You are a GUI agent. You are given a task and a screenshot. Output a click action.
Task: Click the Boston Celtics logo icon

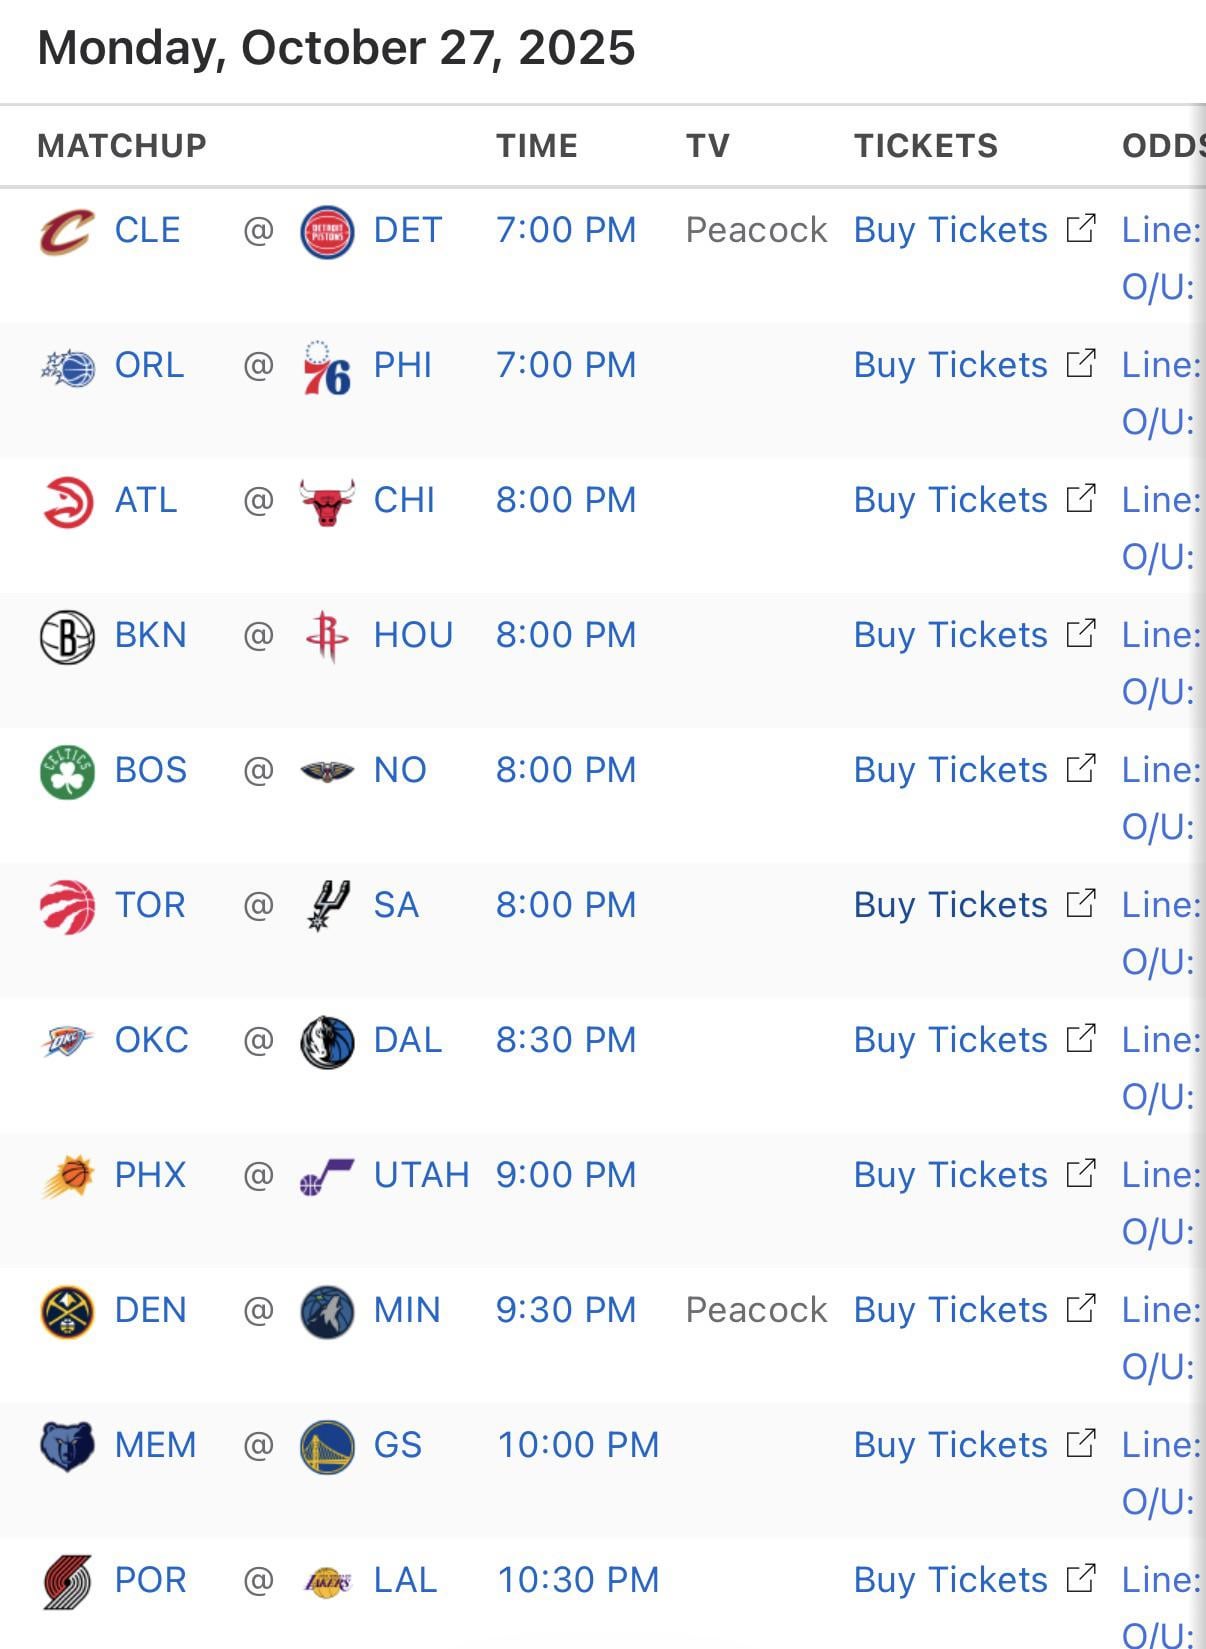[x=67, y=772]
